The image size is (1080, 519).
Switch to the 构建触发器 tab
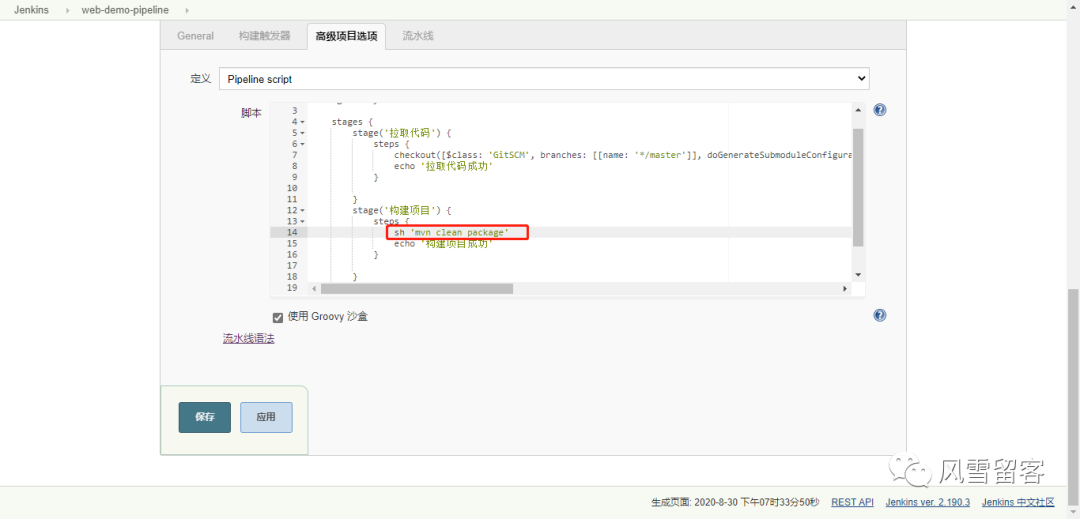pos(264,36)
